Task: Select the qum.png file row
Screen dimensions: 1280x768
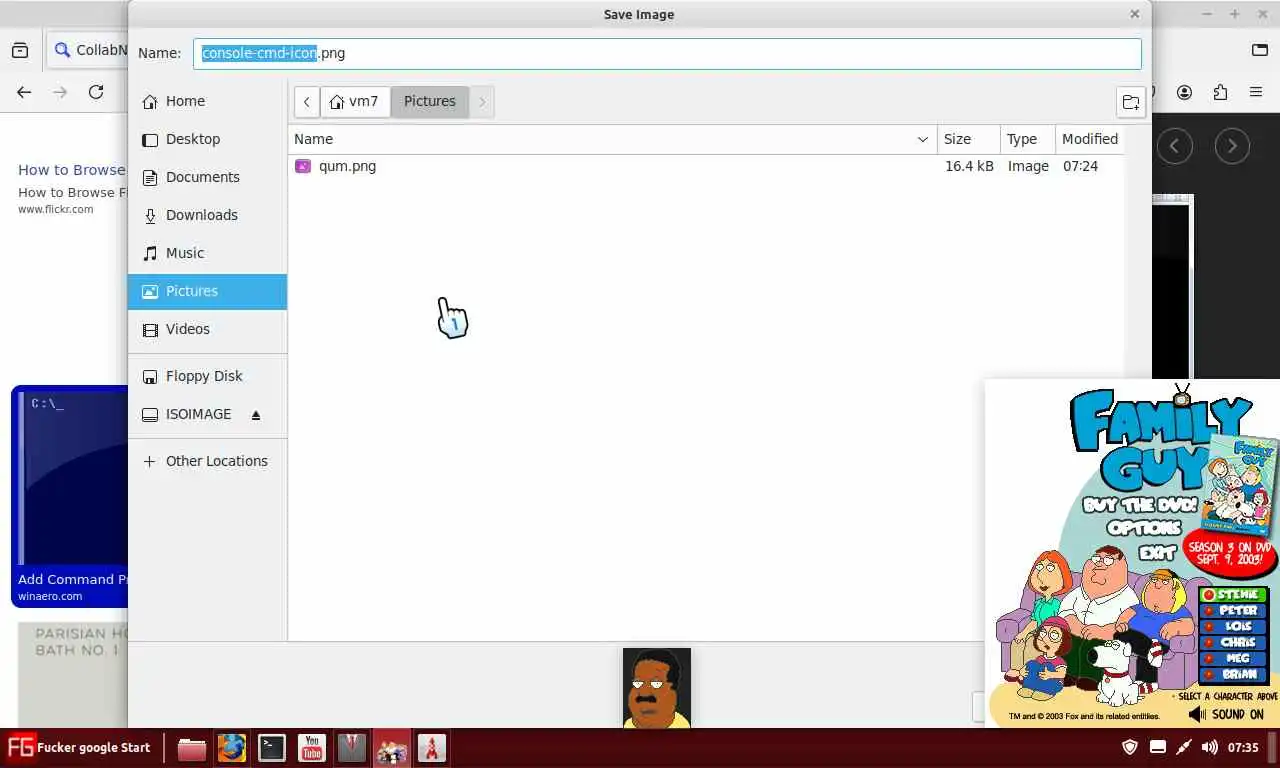Action: (706, 166)
